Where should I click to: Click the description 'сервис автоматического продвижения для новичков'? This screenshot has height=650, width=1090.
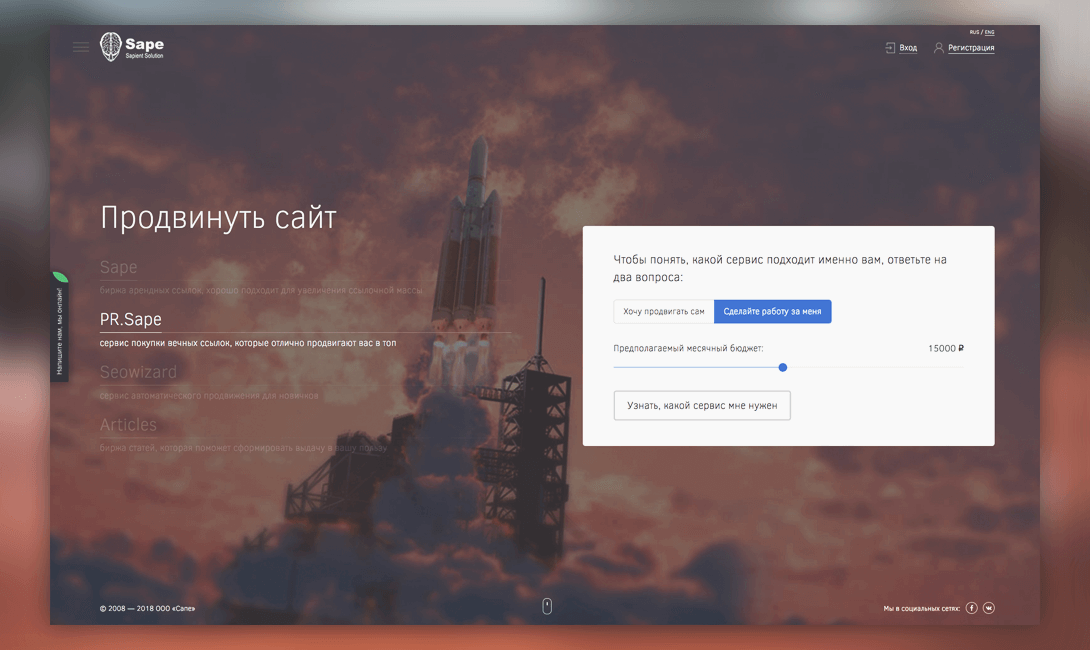[209, 396]
